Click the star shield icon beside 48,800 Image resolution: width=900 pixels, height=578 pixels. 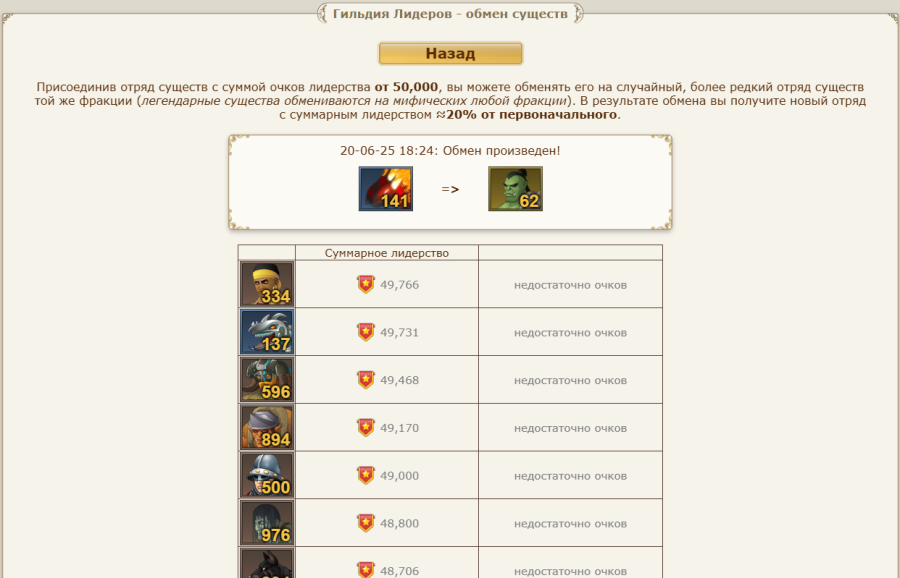[x=366, y=522]
